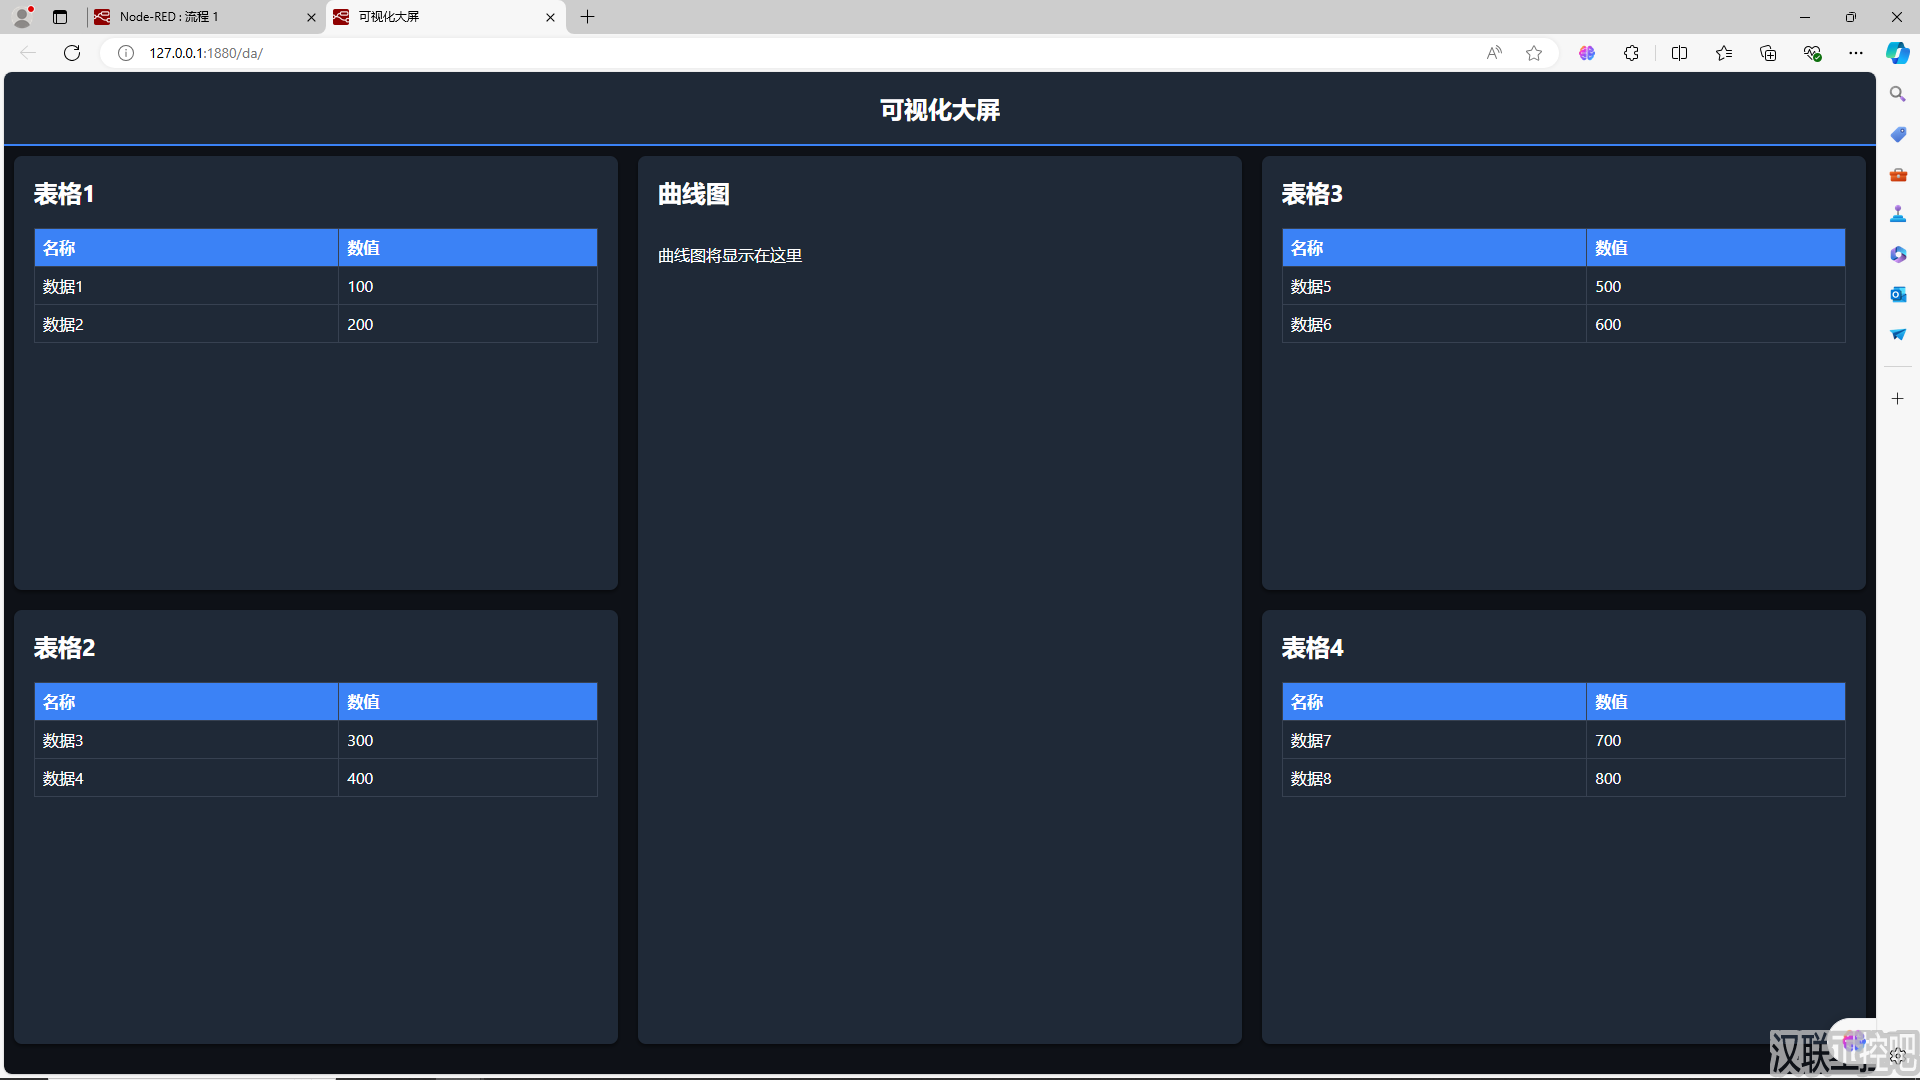The image size is (1920, 1080).
Task: Select the 数据8 cell
Action: pyautogui.click(x=1435, y=778)
